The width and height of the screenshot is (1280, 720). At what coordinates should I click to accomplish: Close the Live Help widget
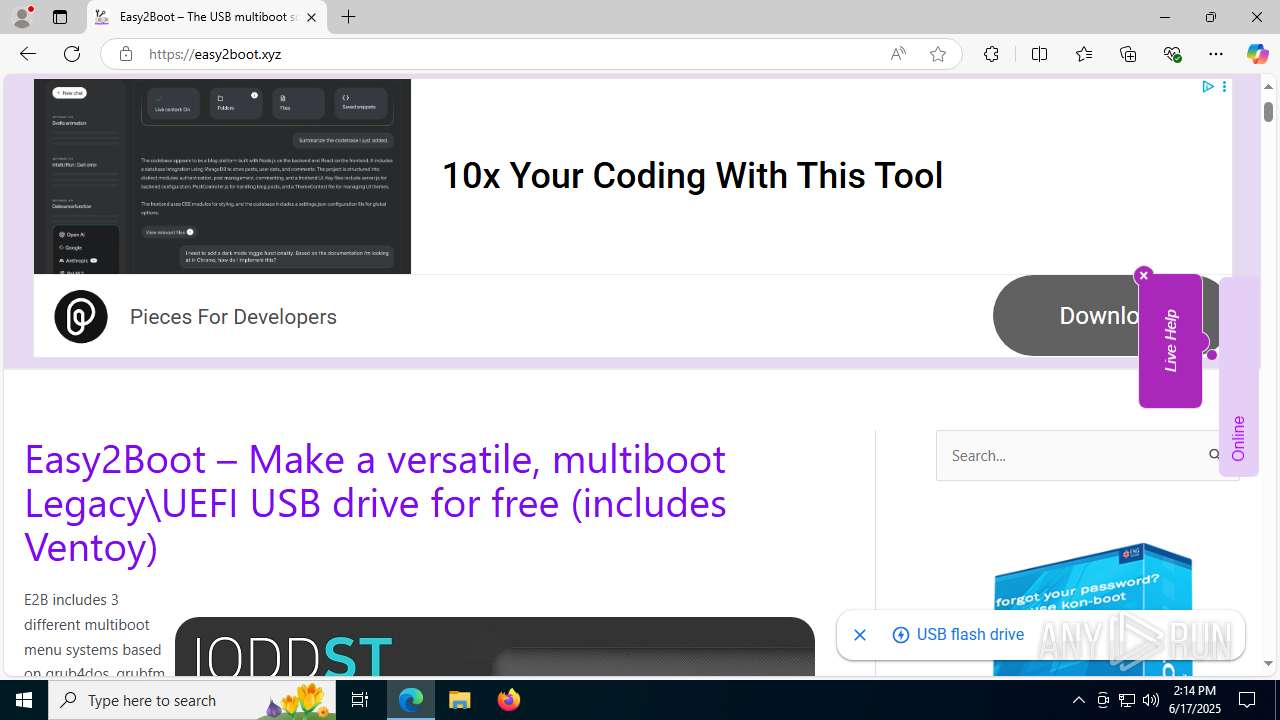tap(1143, 275)
